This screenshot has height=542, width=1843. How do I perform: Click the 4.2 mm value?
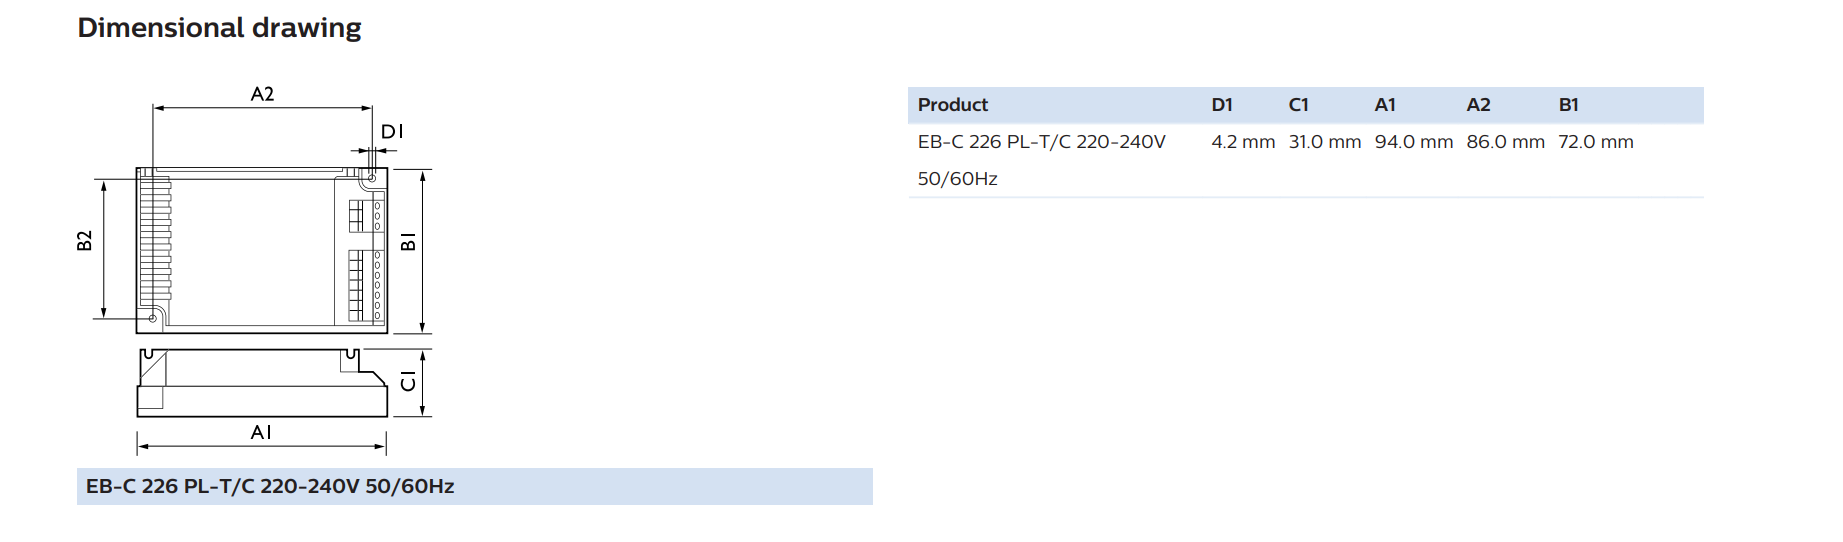[1243, 142]
